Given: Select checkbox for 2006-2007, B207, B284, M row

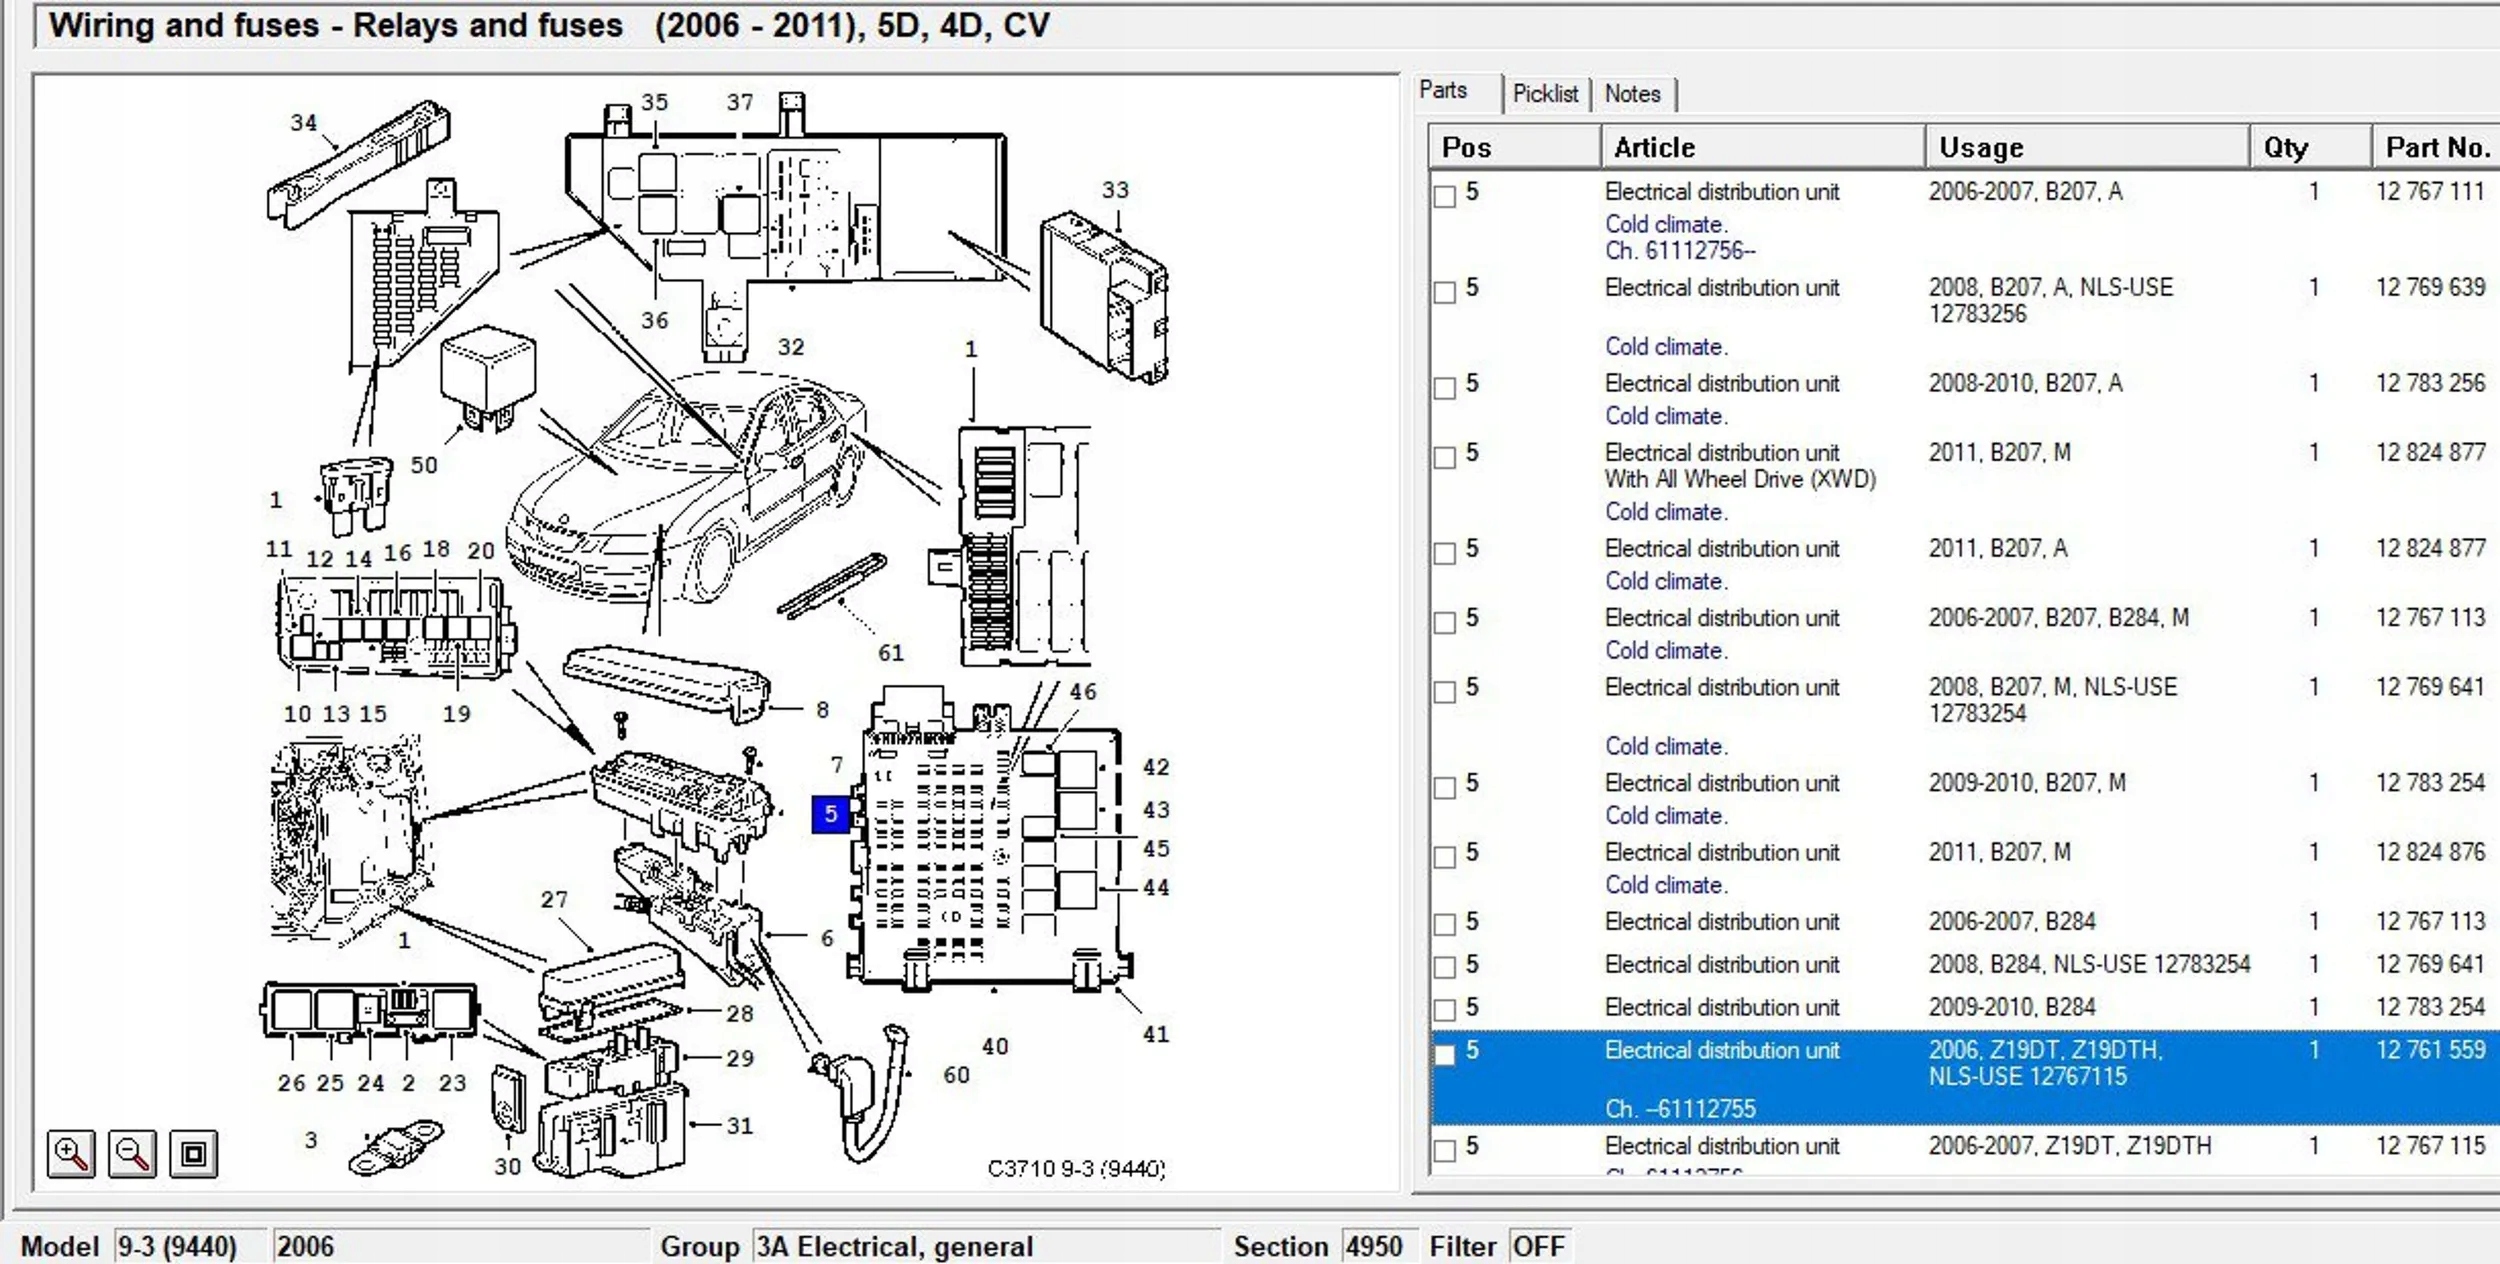Looking at the screenshot, I should click(x=1444, y=622).
